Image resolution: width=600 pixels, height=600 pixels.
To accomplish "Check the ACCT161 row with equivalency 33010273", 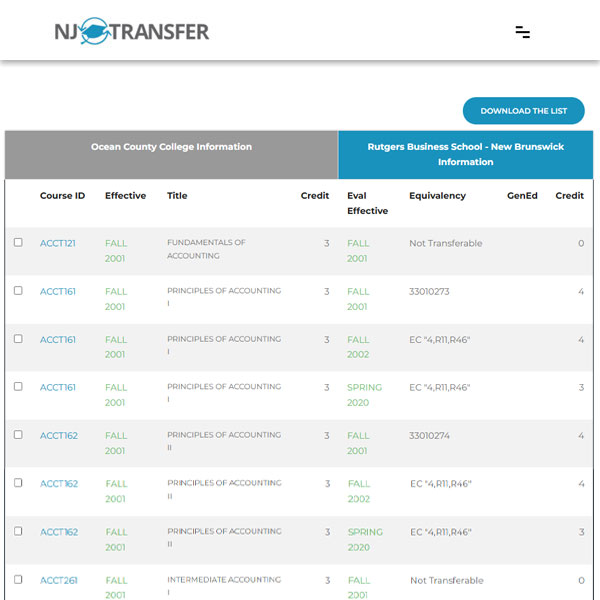I will [x=18, y=290].
